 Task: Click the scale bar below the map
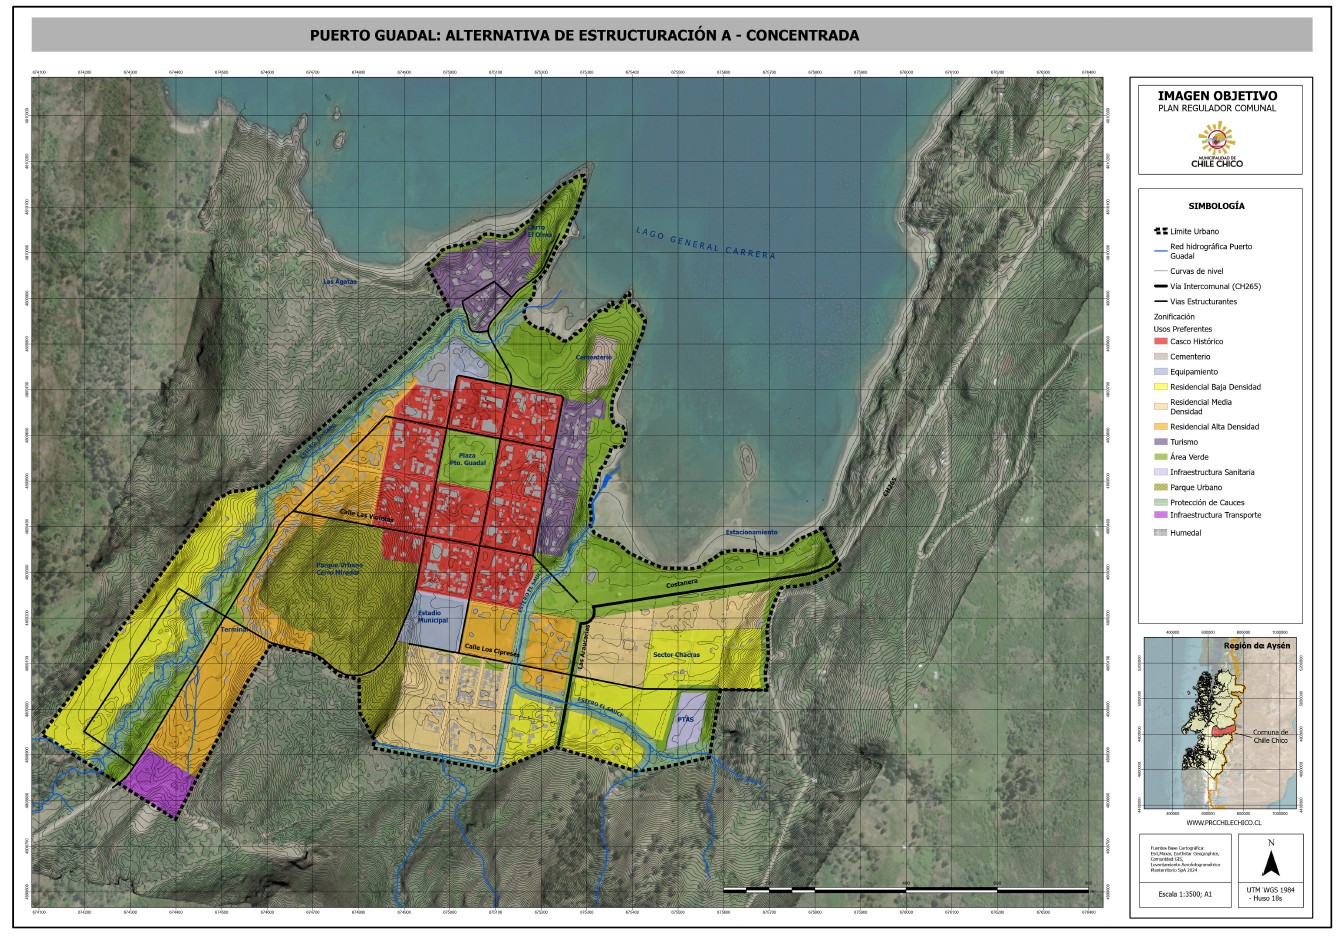pyautogui.click(x=905, y=889)
